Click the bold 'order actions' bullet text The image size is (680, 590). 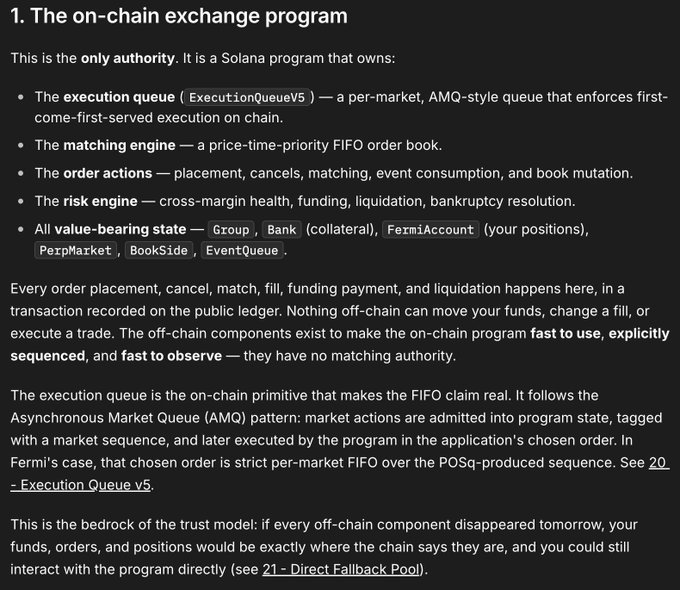[x=108, y=173]
